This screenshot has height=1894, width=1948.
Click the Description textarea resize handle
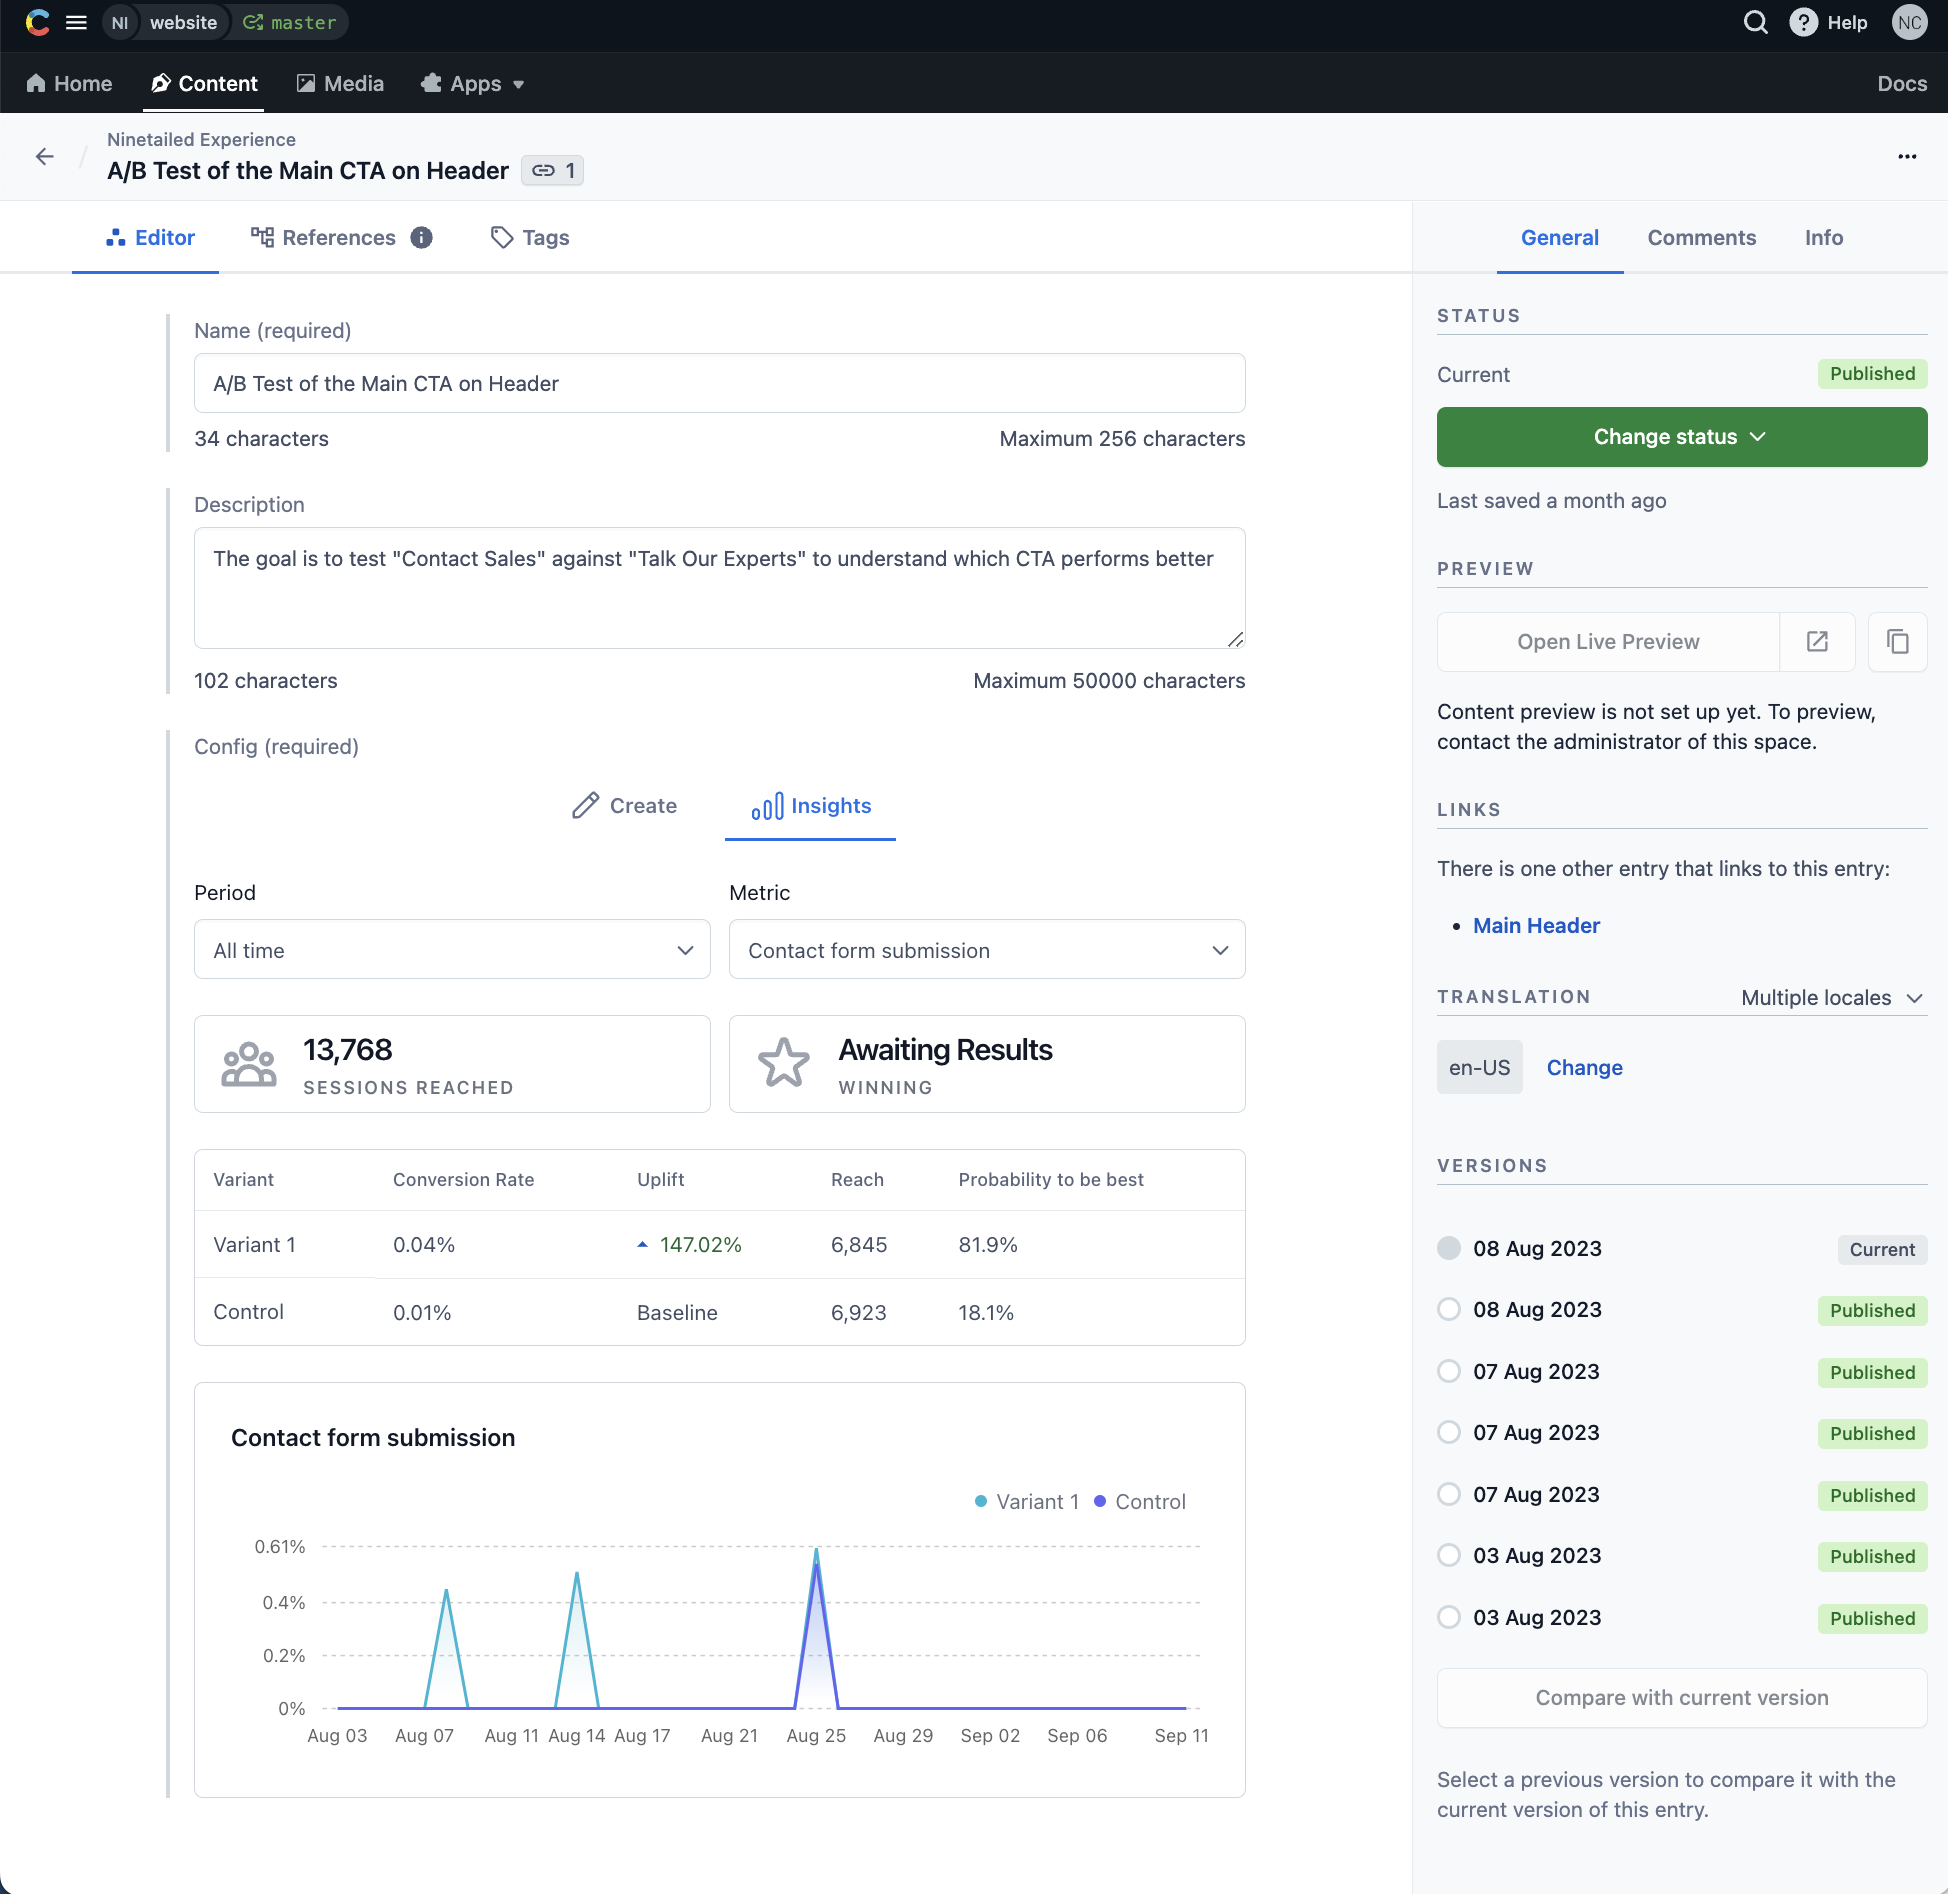[x=1235, y=639]
